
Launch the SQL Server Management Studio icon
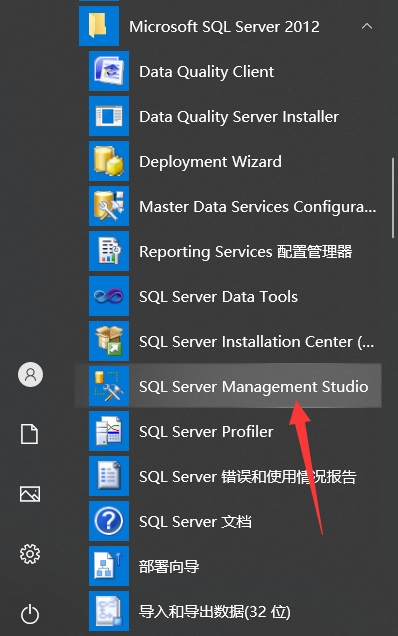109,386
